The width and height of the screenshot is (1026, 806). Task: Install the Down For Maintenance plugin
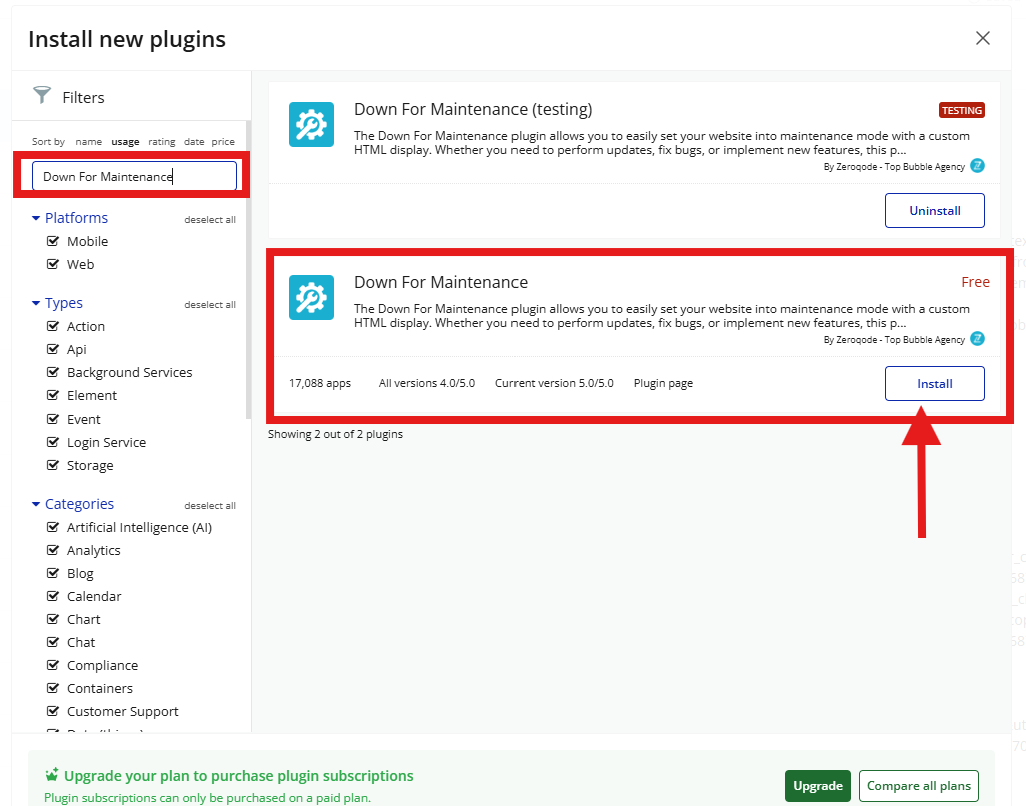[x=934, y=383]
